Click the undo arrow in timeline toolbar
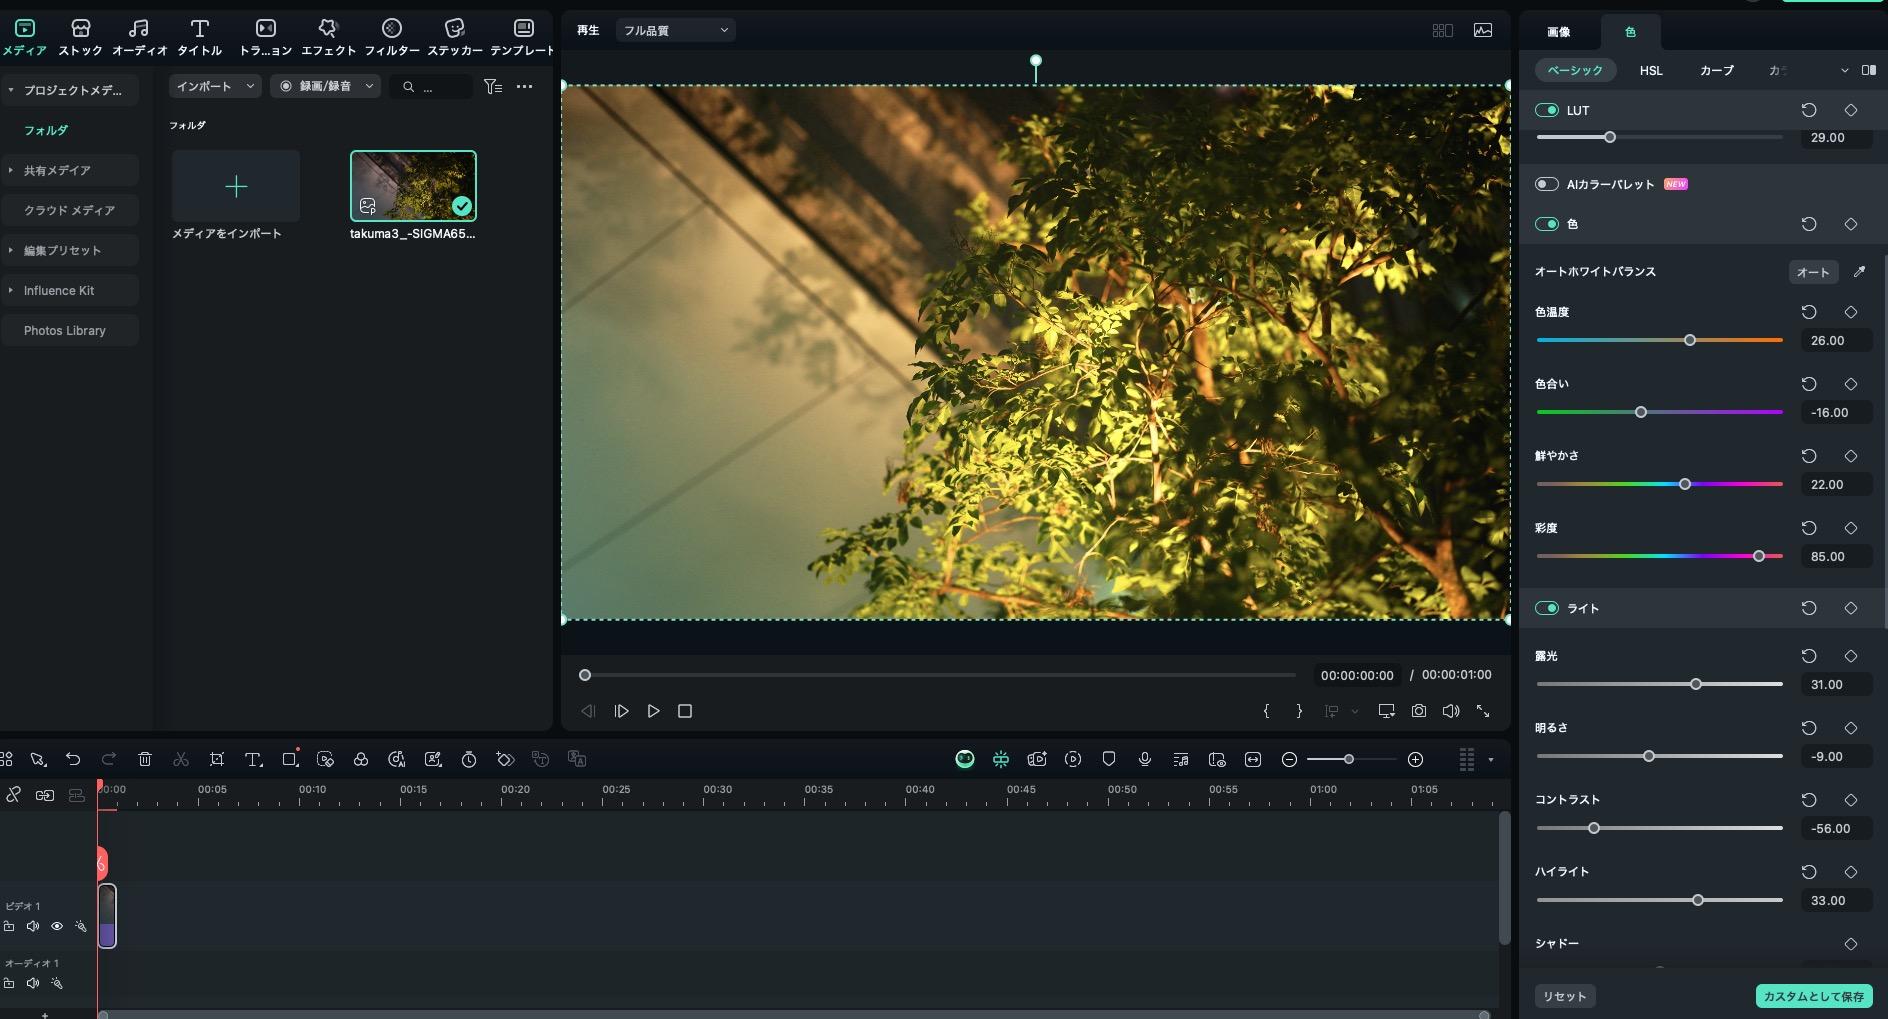Screen dimensions: 1888x1019 (x=73, y=759)
